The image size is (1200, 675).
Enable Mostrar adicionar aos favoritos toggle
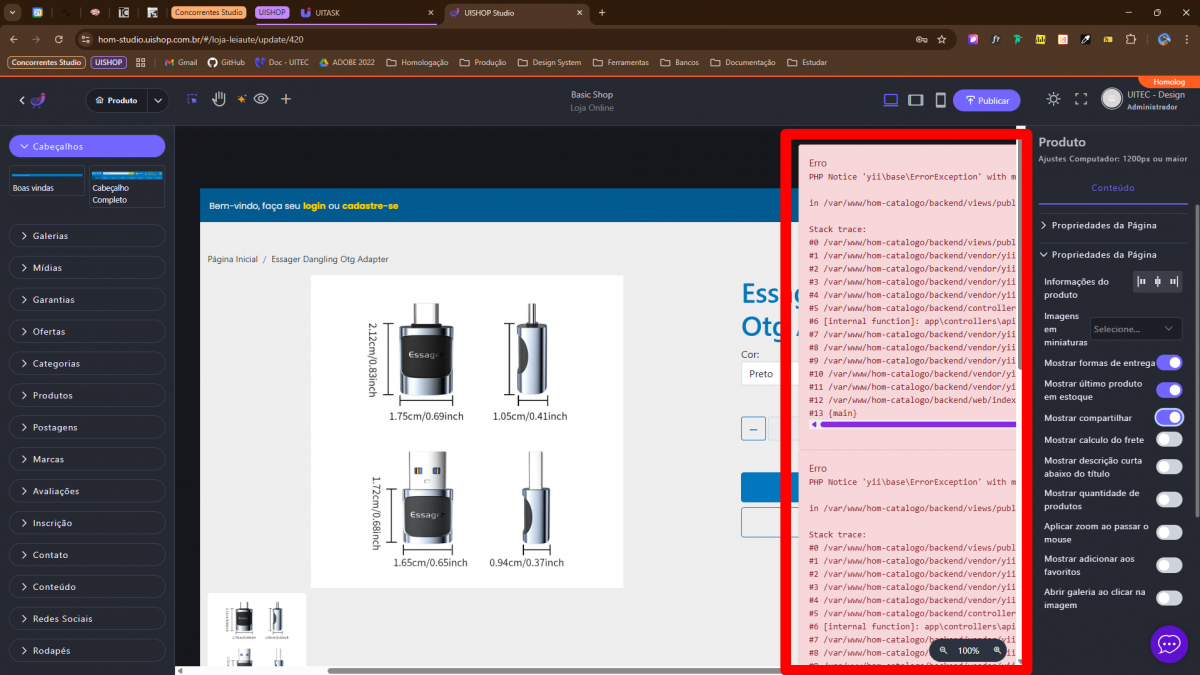tap(1168, 566)
